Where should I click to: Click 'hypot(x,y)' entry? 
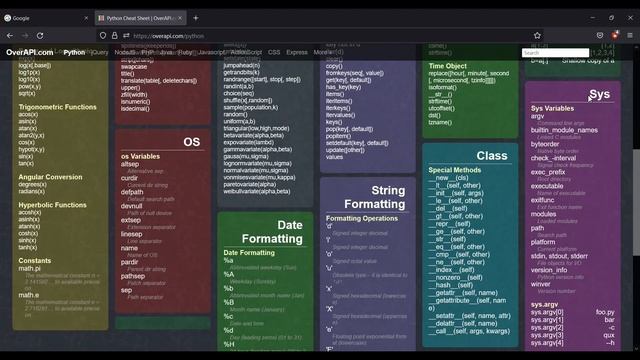coord(31,149)
